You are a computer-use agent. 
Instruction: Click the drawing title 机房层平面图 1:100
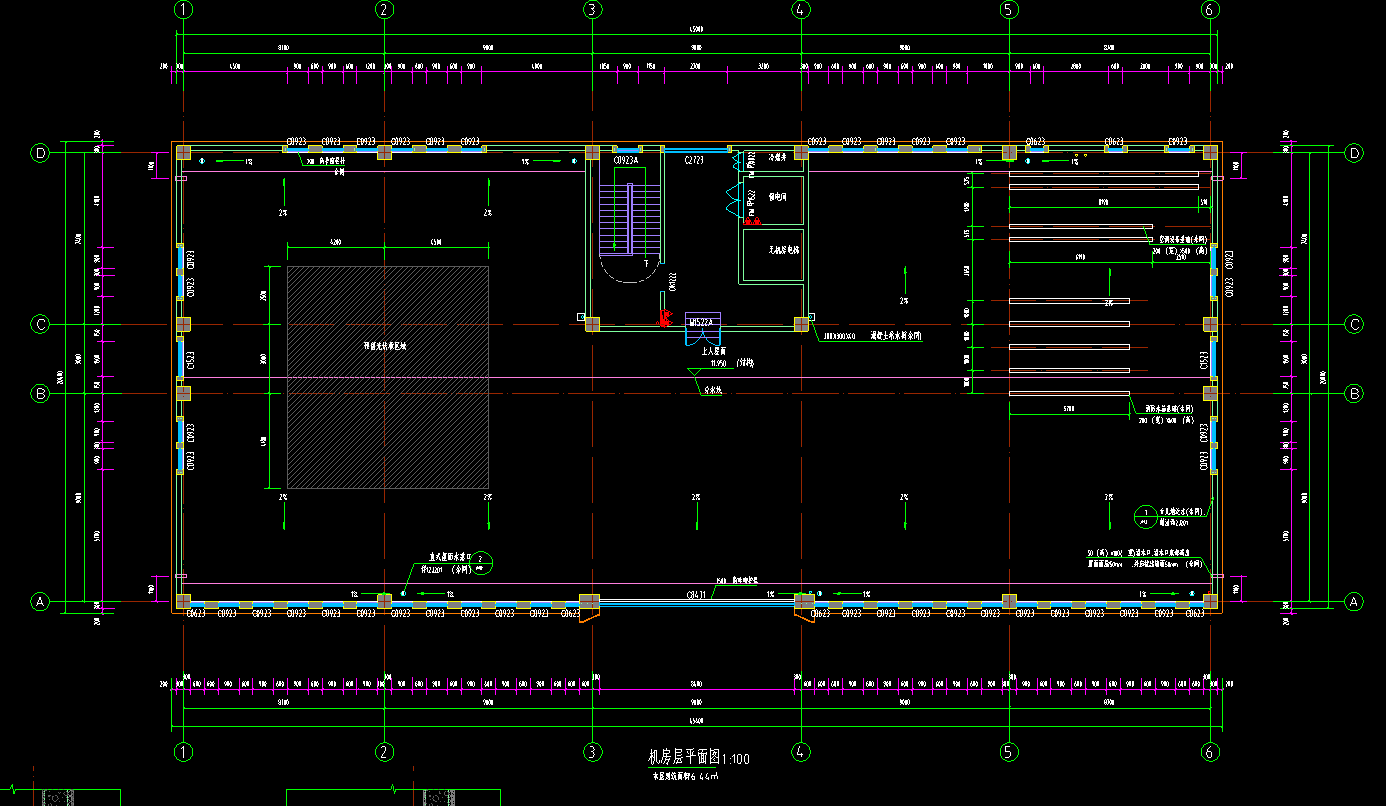coord(698,758)
